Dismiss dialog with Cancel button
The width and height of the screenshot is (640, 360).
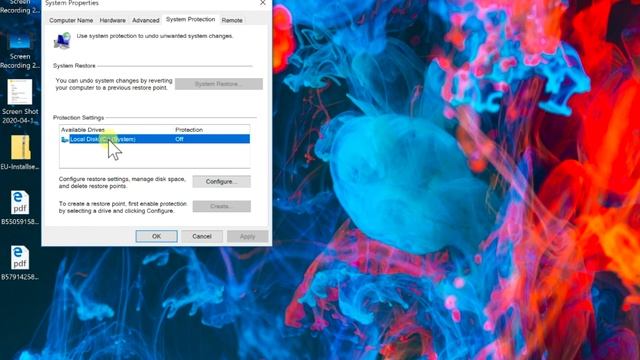tap(202, 236)
